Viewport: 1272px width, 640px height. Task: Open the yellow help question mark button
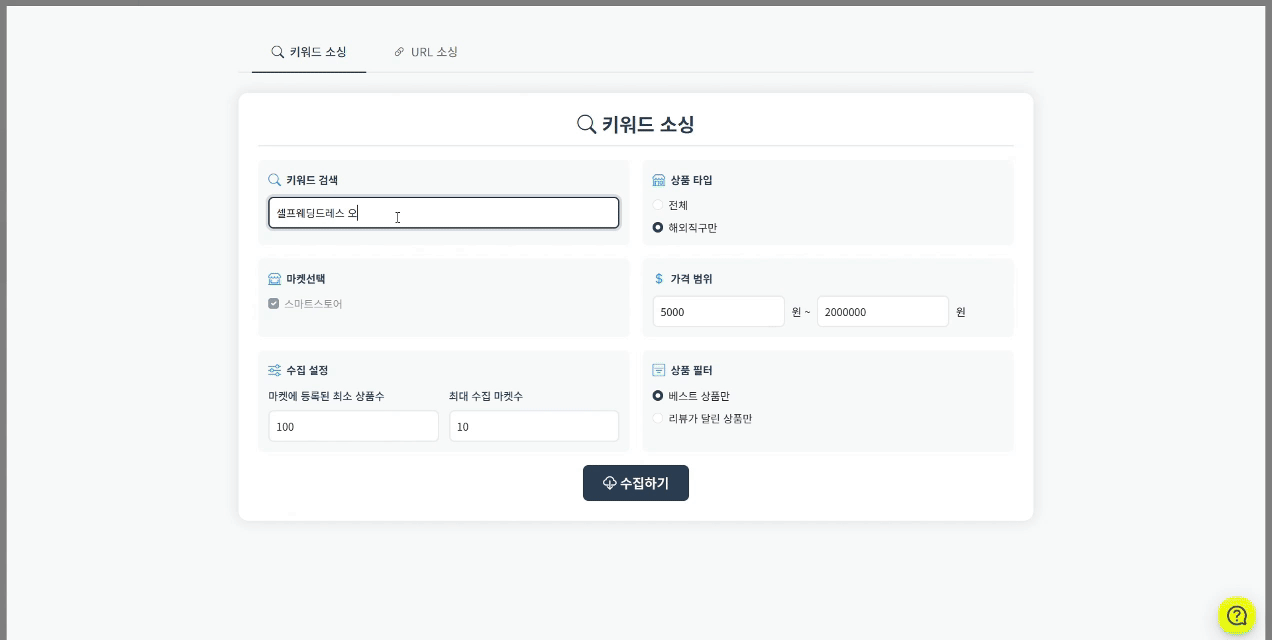coord(1236,615)
